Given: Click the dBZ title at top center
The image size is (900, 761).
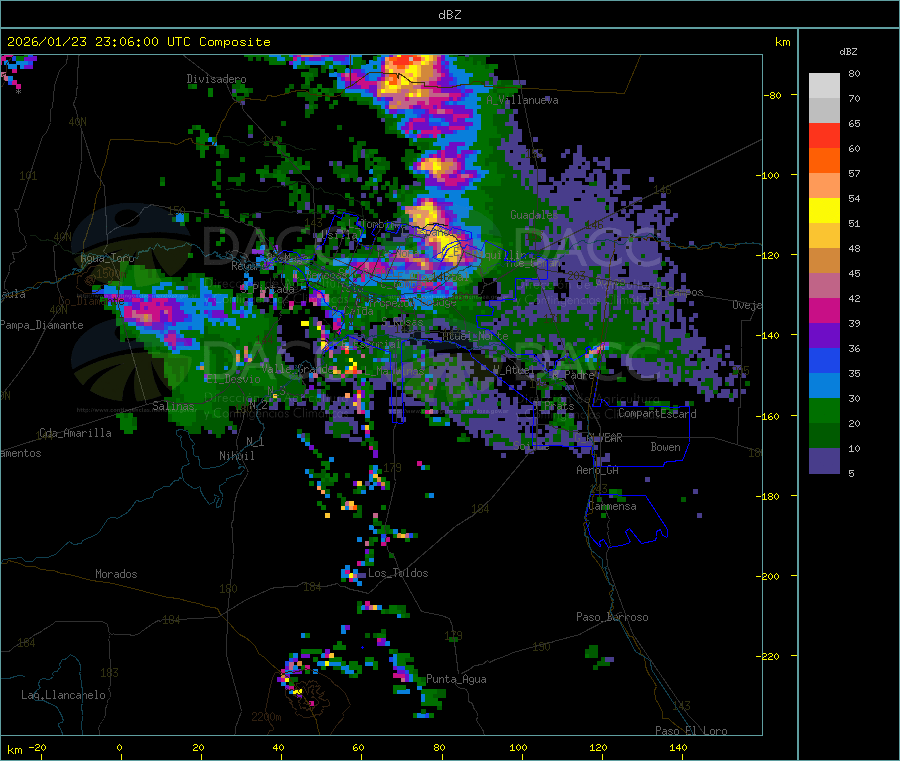Looking at the screenshot, I should (x=449, y=15).
